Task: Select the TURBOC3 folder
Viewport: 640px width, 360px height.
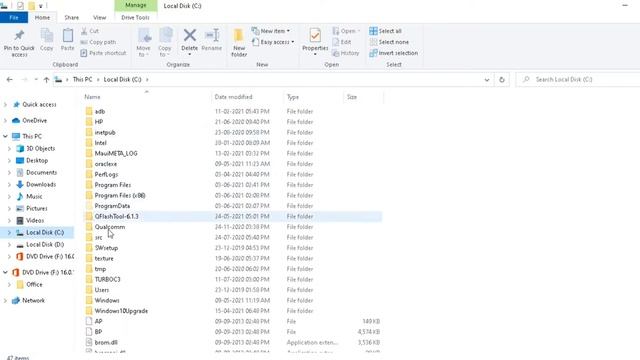Action: pos(107,280)
